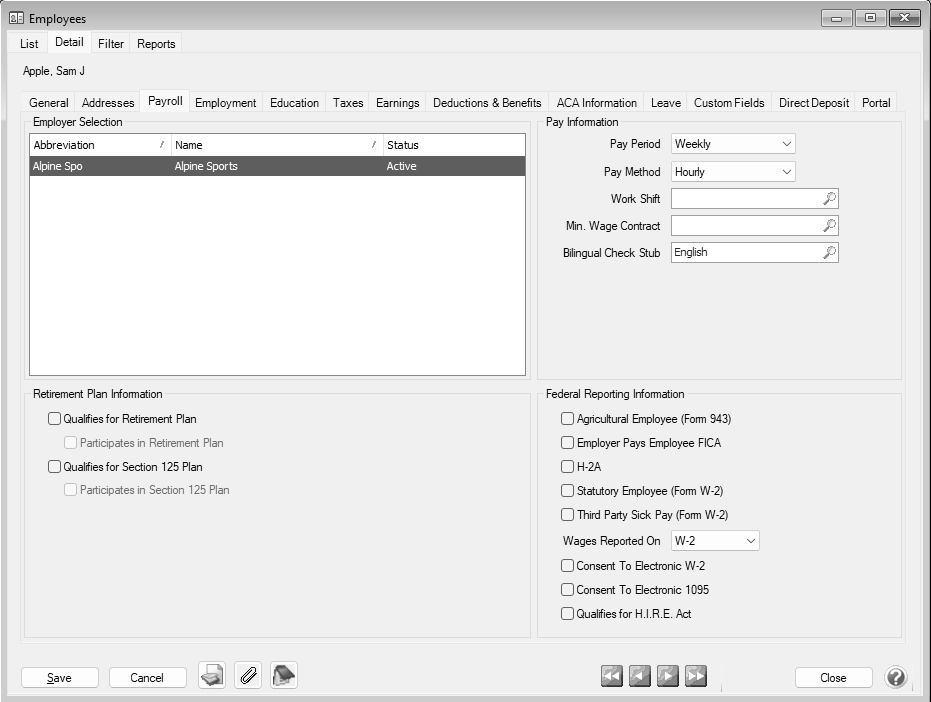The image size is (931, 702).
Task: Open help with the question mark icon
Action: [x=896, y=677]
